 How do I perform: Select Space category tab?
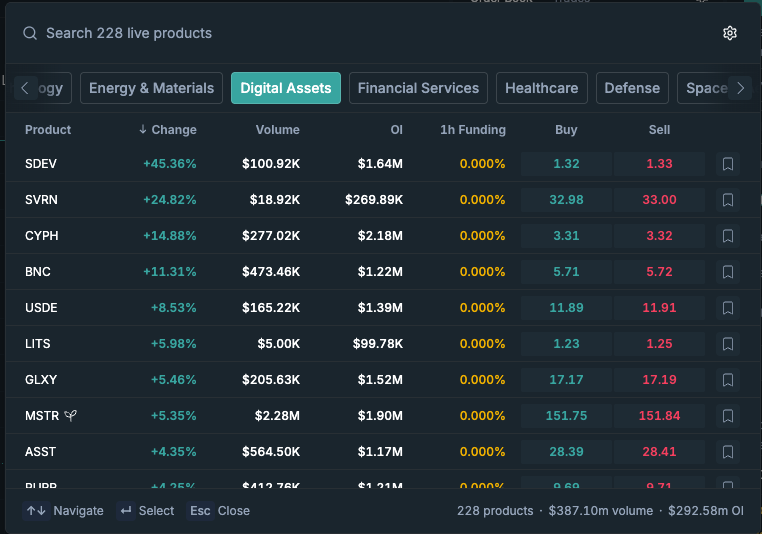[x=707, y=88]
